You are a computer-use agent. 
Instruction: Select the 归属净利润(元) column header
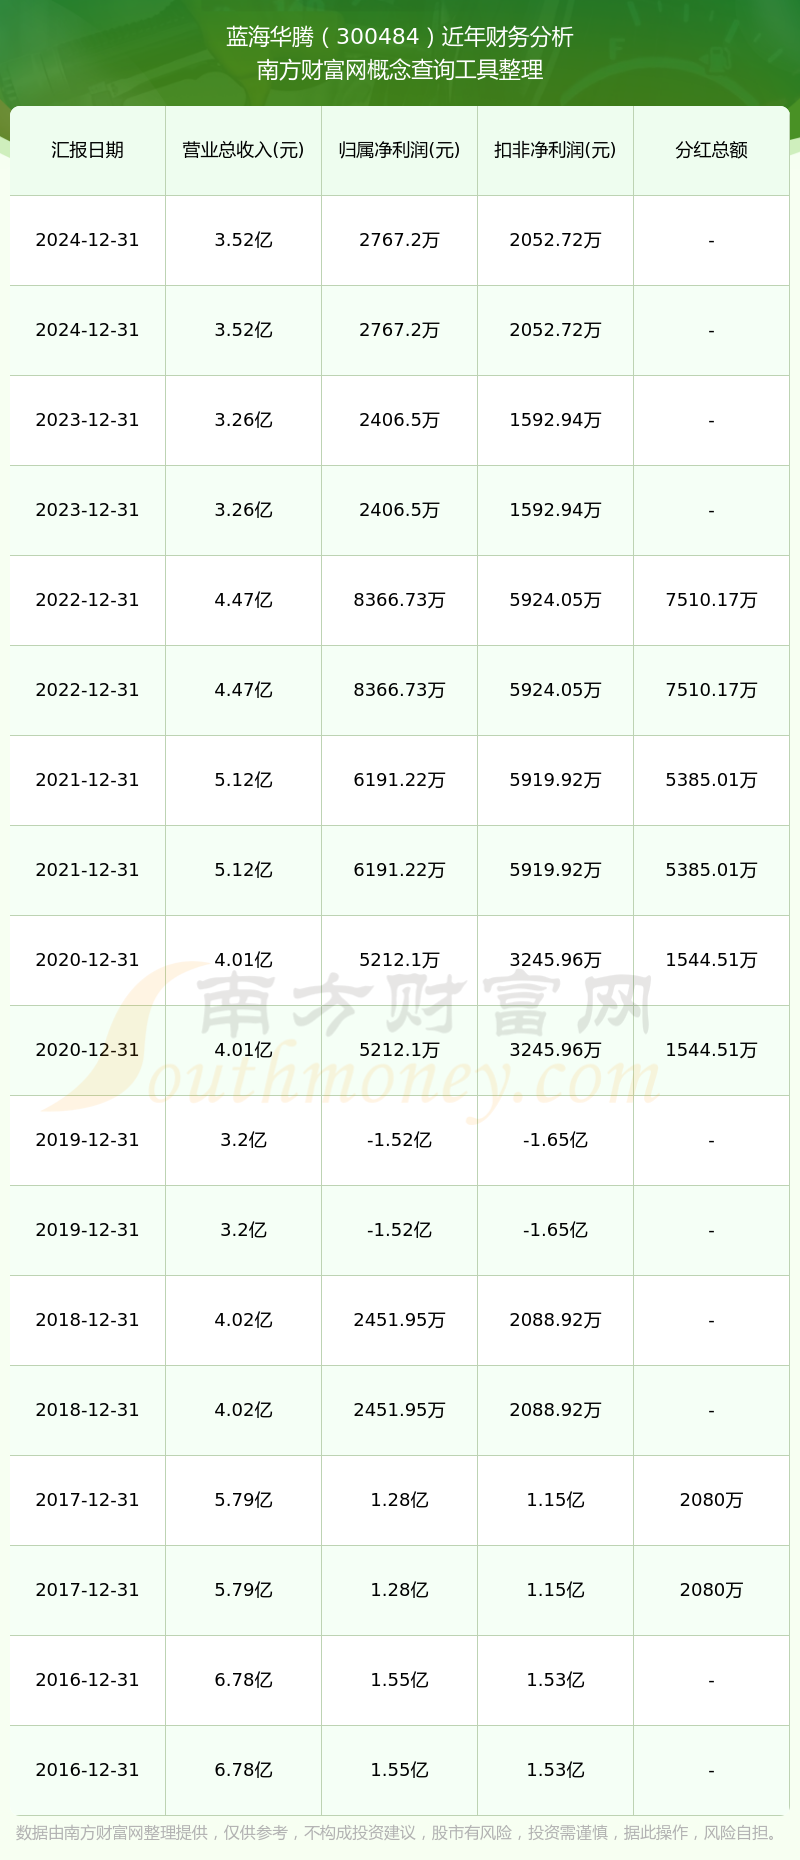point(399,150)
